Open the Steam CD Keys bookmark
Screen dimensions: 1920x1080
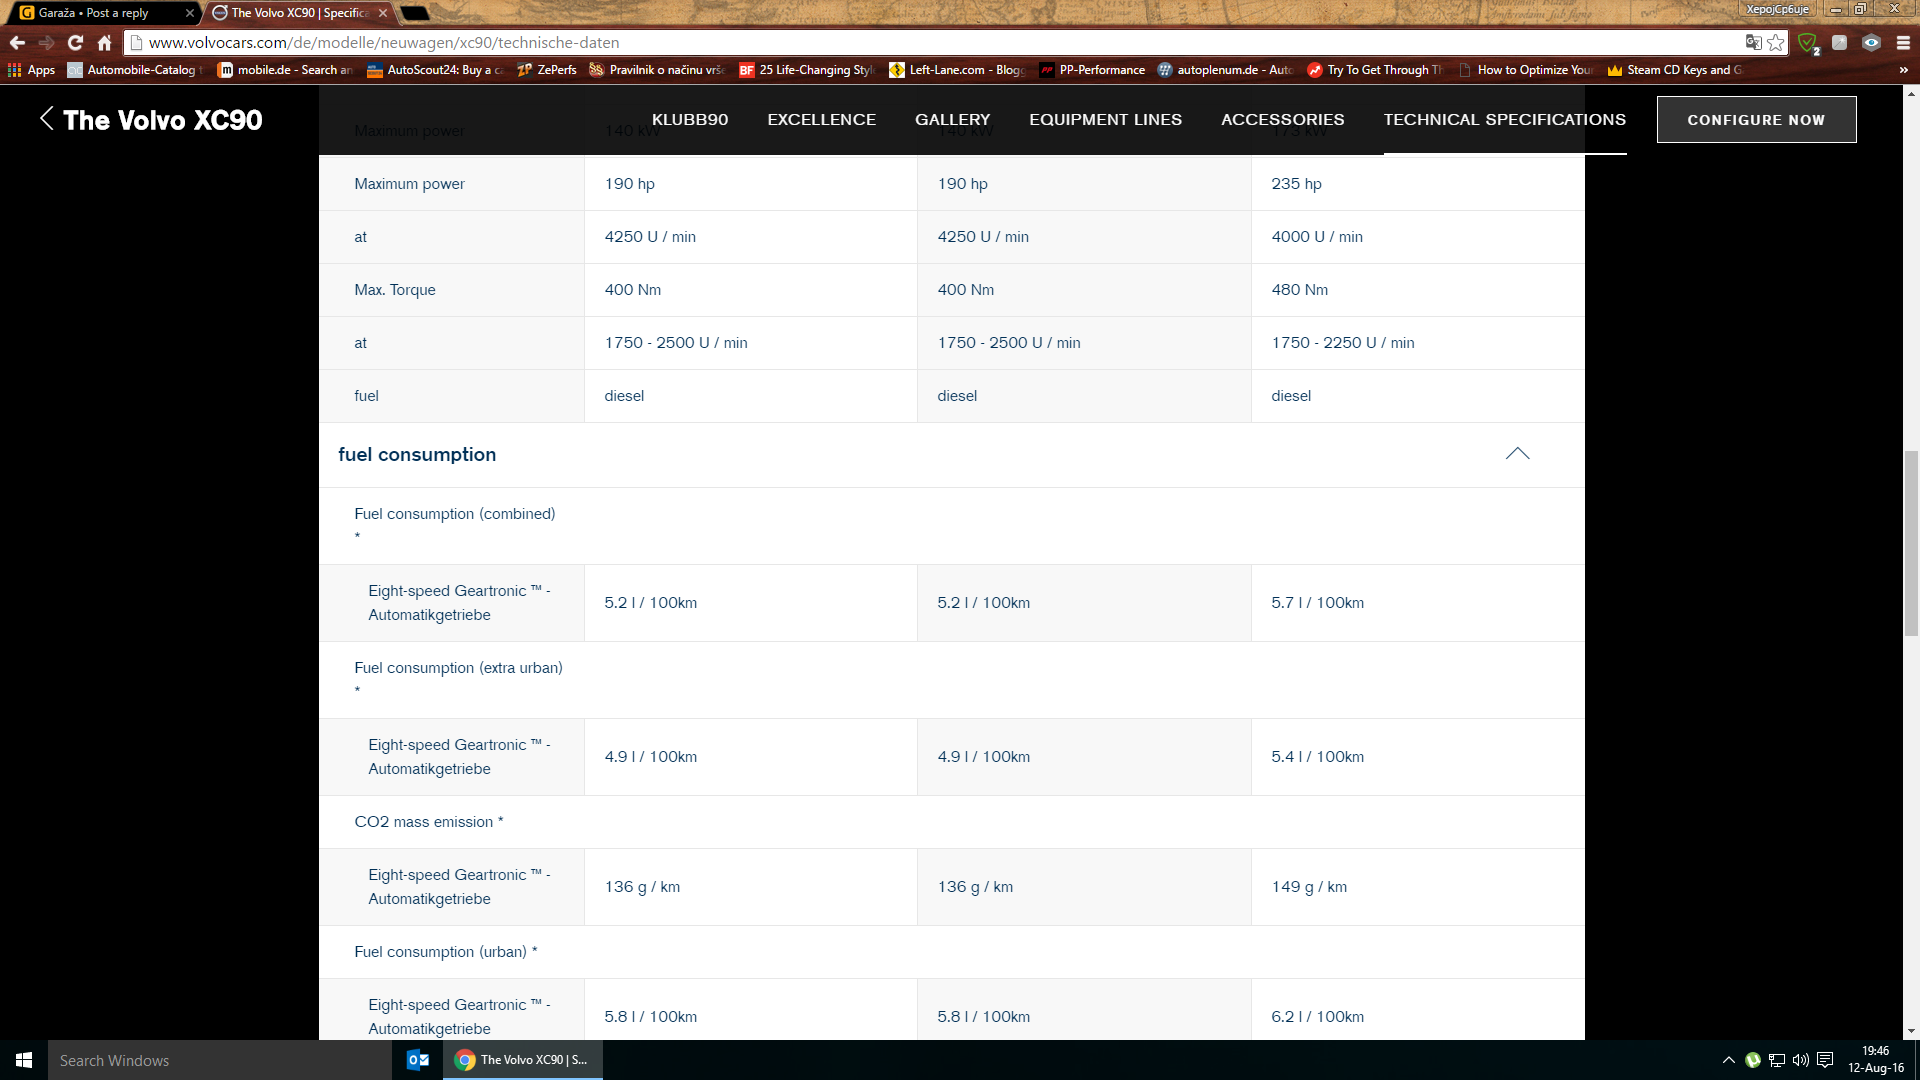1675,70
